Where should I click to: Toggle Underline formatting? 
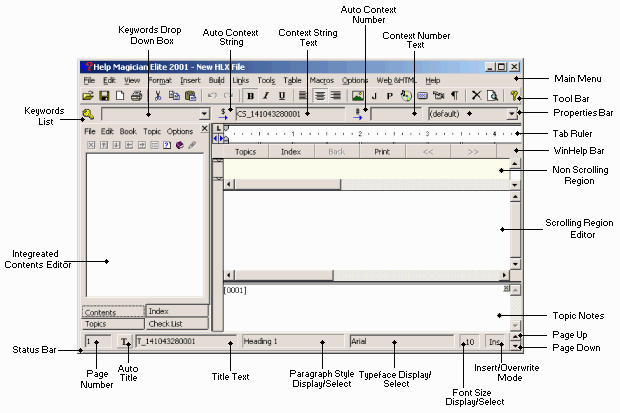tap(282, 96)
